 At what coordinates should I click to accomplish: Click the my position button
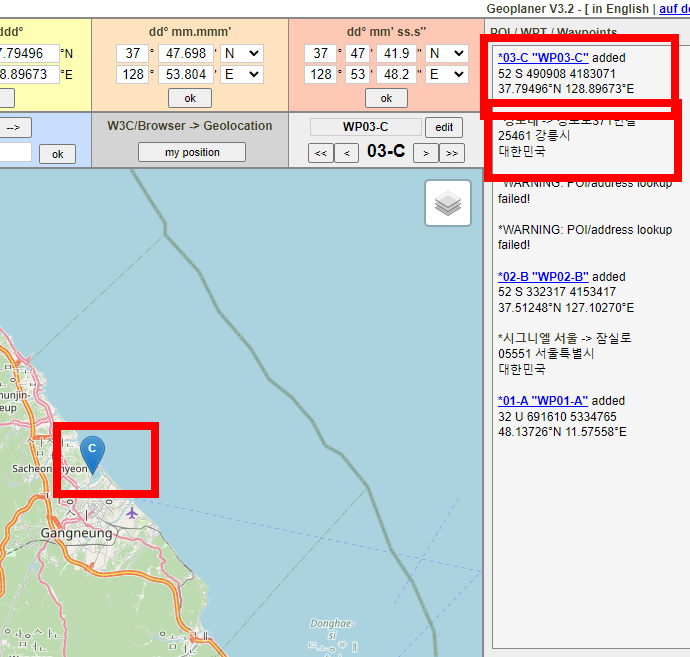tap(192, 152)
